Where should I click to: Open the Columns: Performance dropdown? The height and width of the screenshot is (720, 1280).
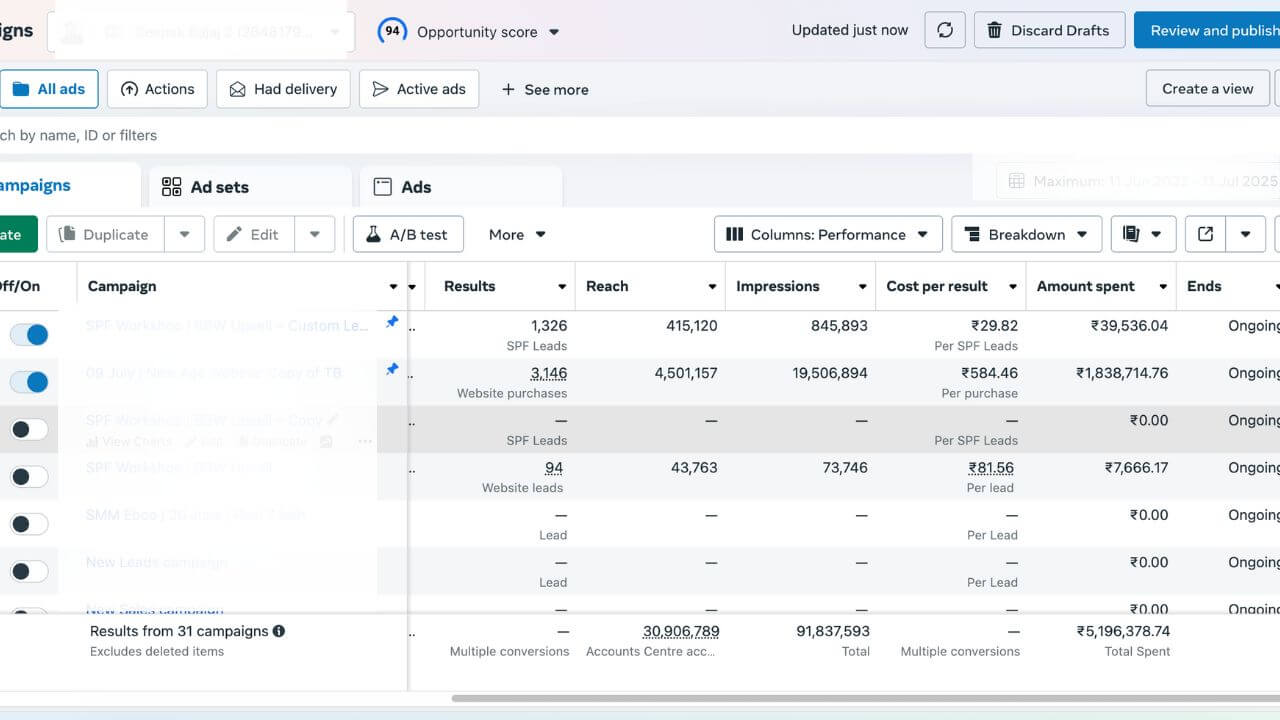828,234
